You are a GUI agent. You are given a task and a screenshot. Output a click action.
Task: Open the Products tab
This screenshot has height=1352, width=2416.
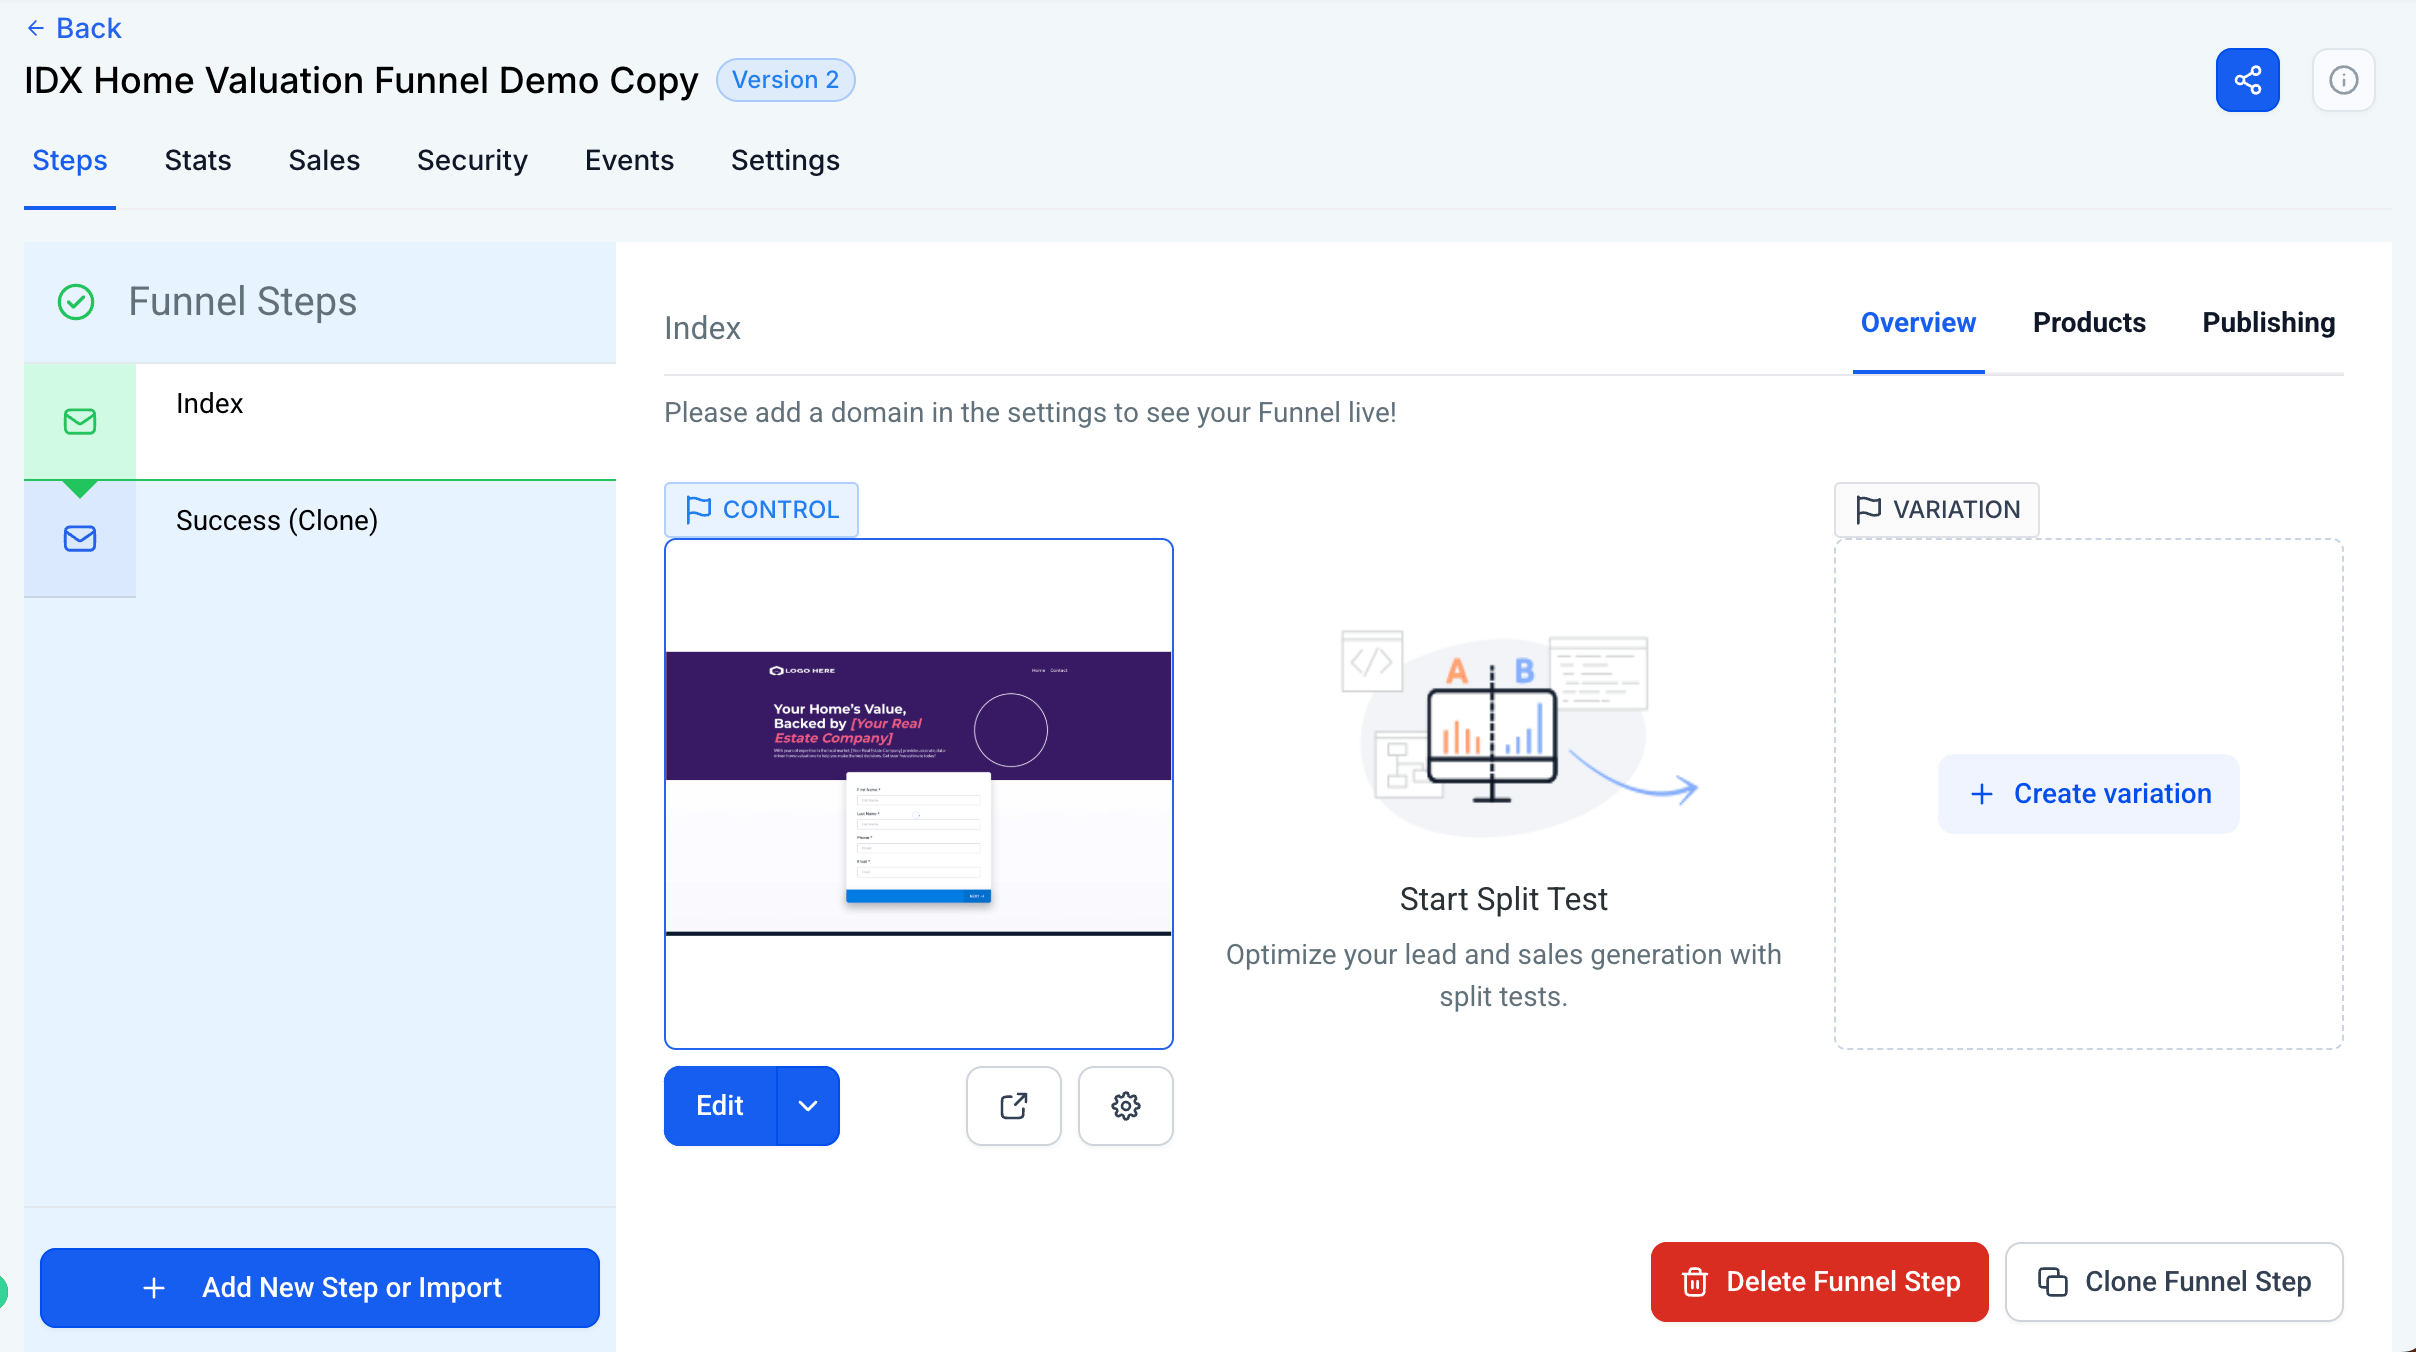pyautogui.click(x=2089, y=322)
